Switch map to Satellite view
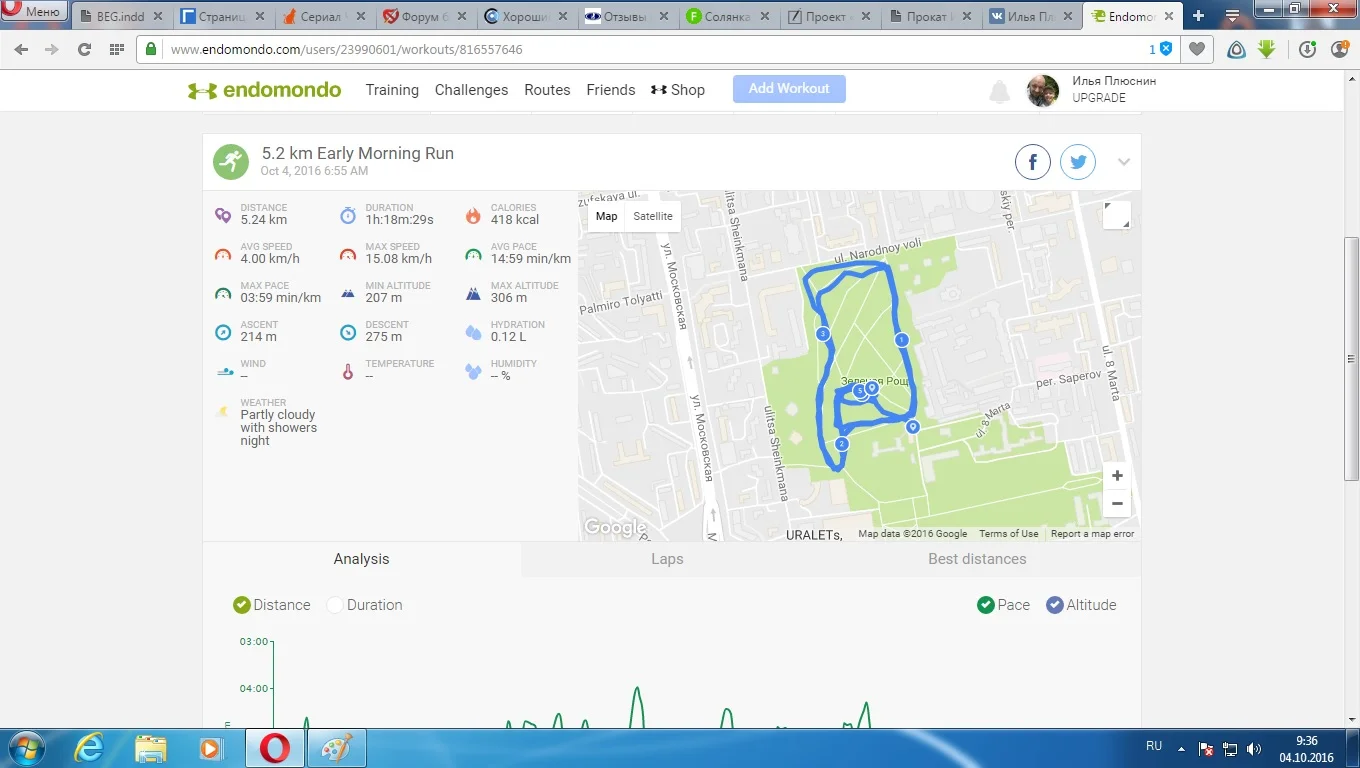 pyautogui.click(x=653, y=216)
